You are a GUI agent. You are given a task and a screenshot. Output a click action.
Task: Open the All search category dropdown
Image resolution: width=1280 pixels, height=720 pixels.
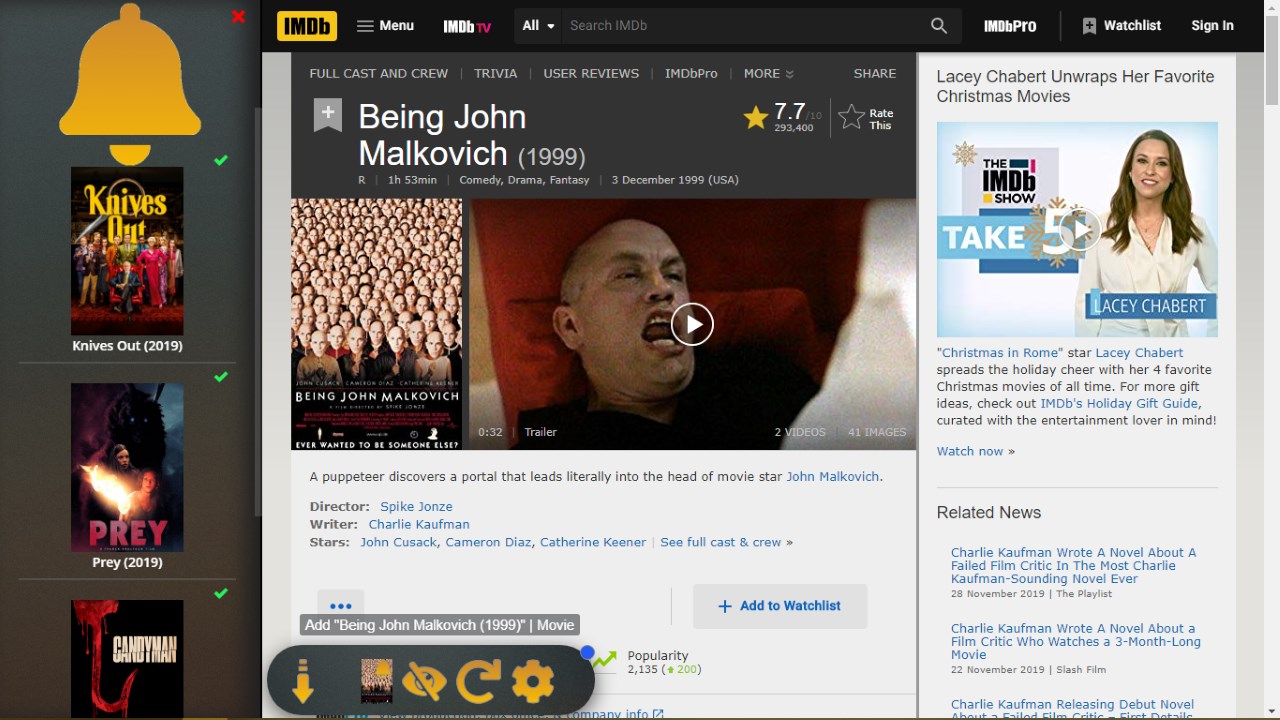(x=538, y=26)
